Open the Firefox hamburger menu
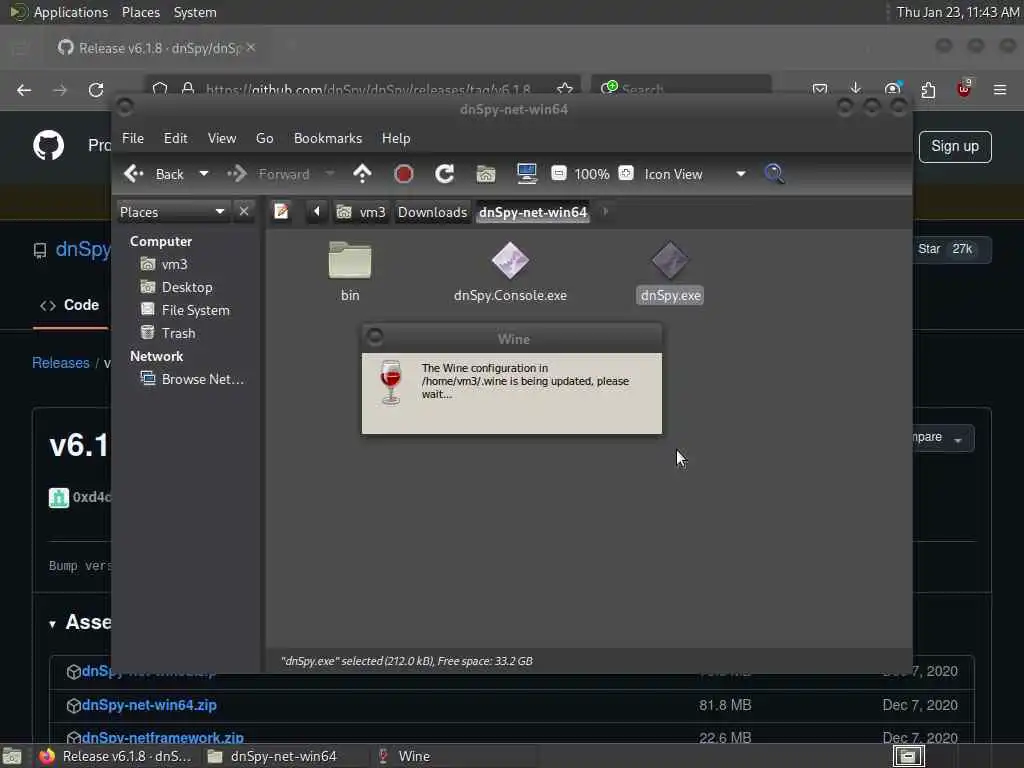1024x768 pixels. pos(1000,89)
